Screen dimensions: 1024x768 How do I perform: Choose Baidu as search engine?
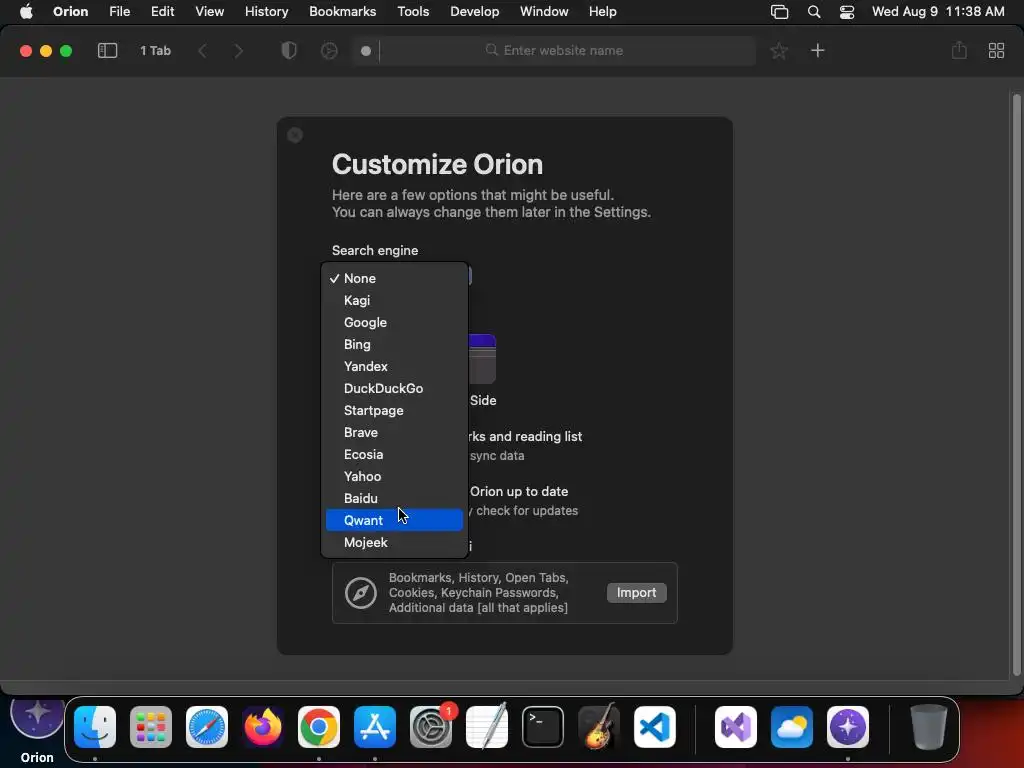394,498
